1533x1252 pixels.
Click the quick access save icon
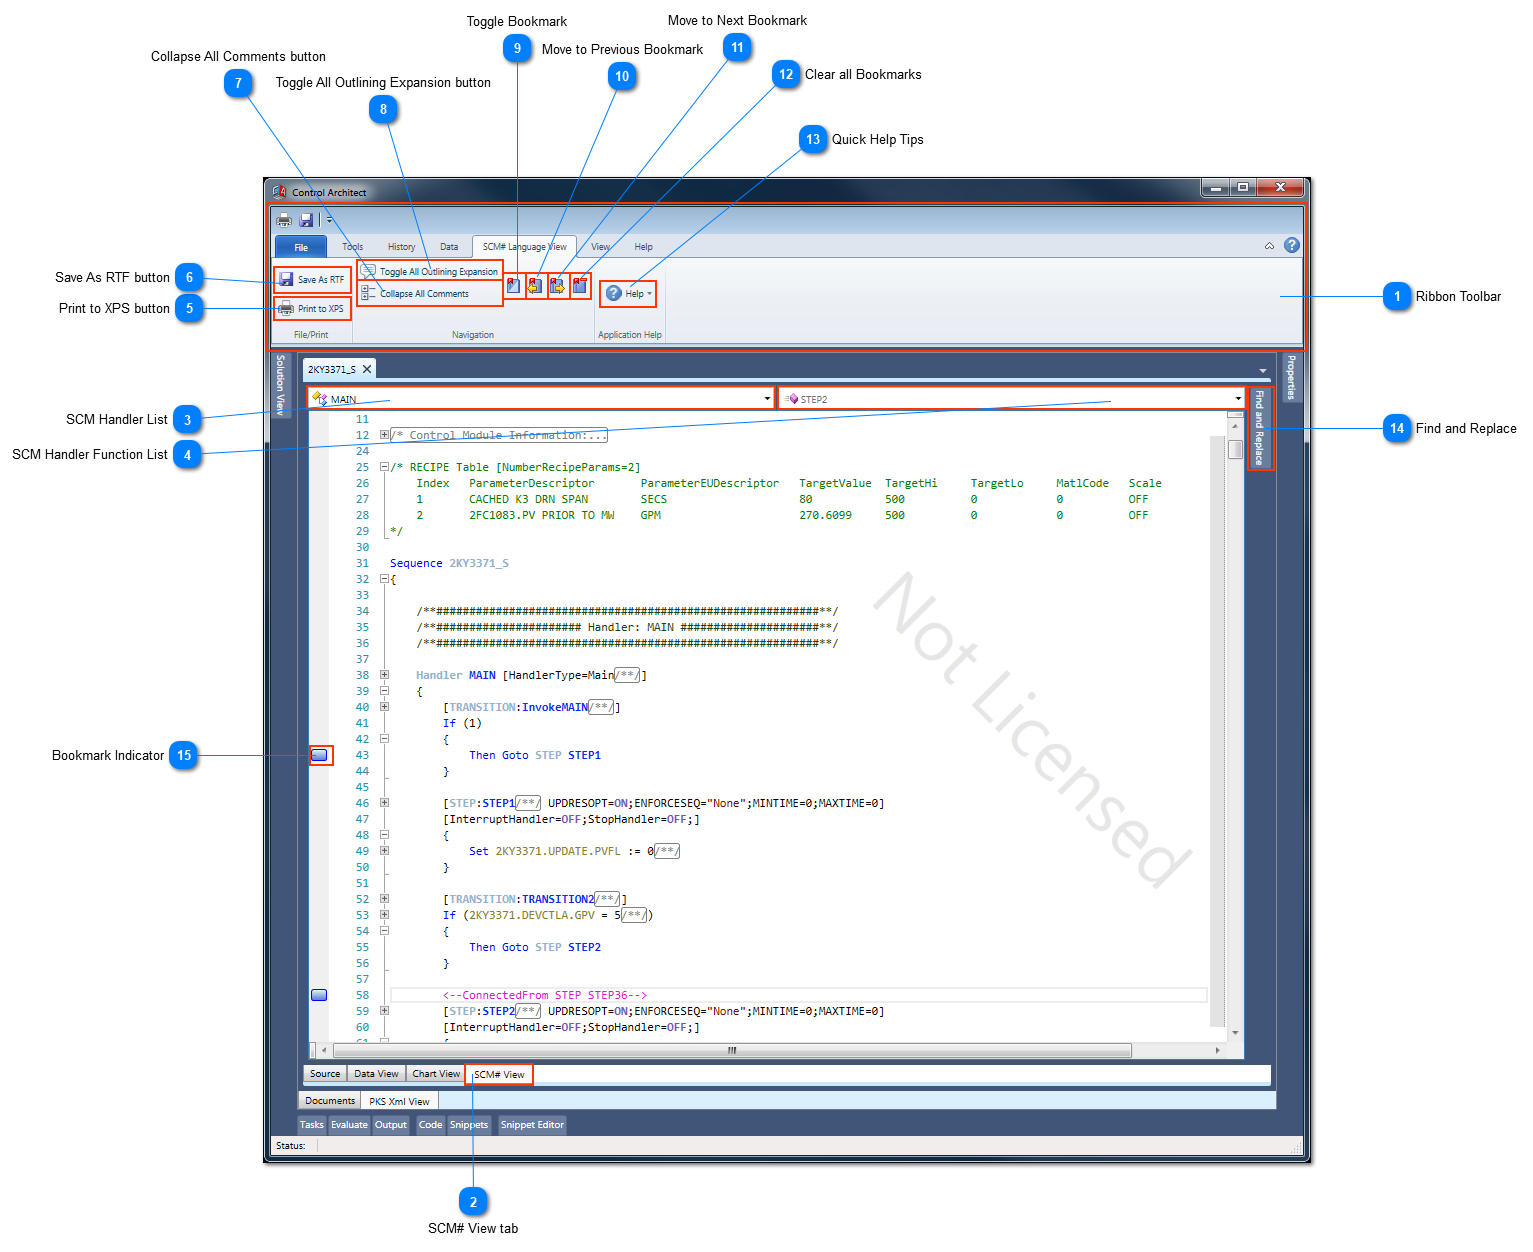pos(307,220)
